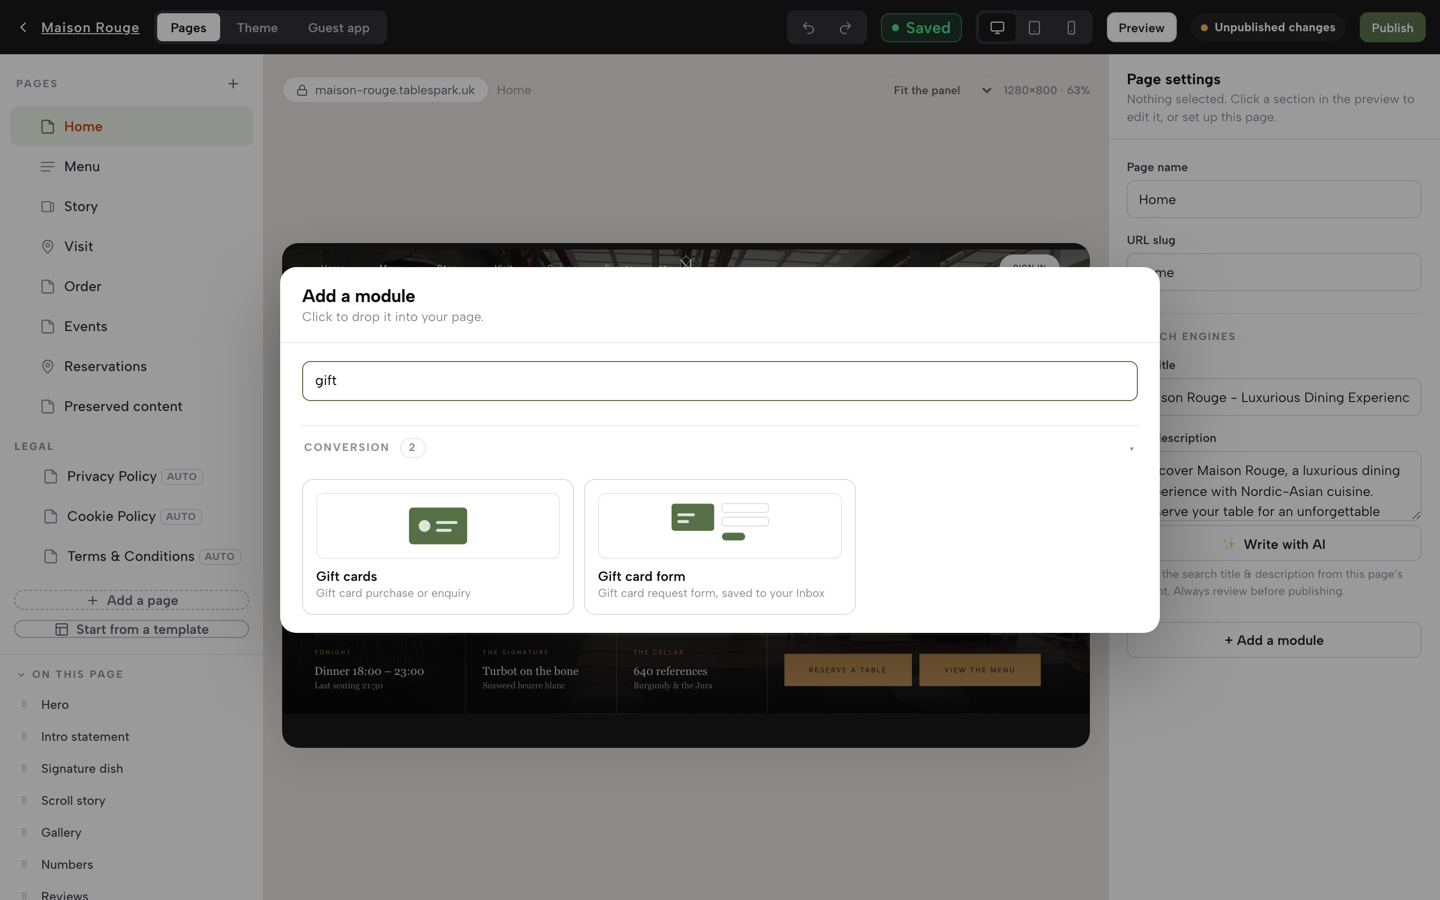Click the Page name input field
This screenshot has width=1440, height=900.
point(1274,199)
